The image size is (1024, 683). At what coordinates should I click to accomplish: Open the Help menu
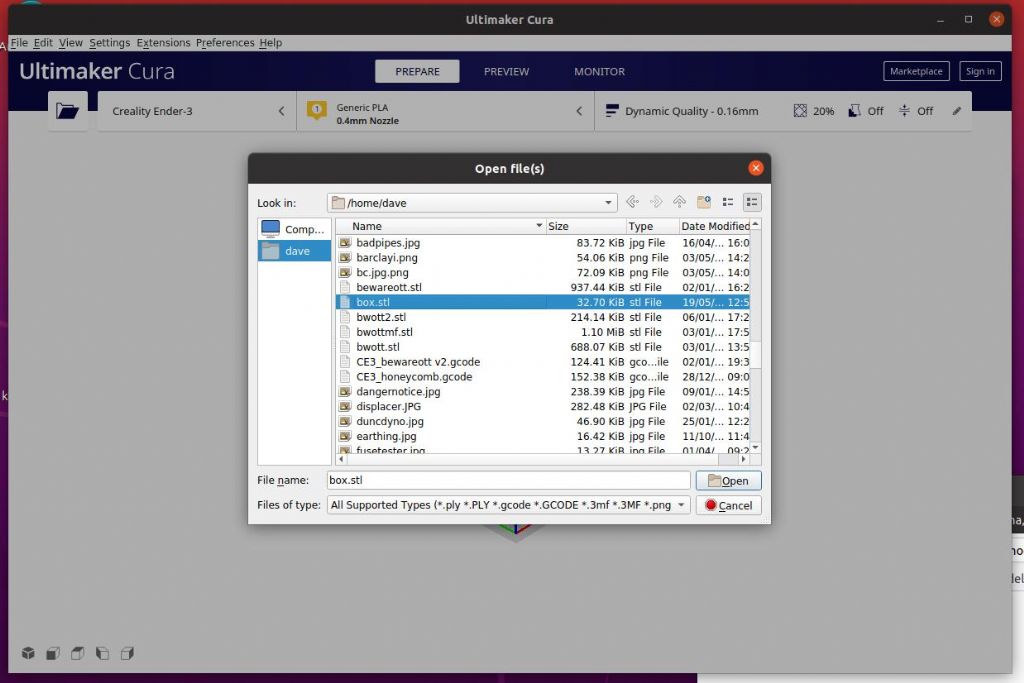270,42
